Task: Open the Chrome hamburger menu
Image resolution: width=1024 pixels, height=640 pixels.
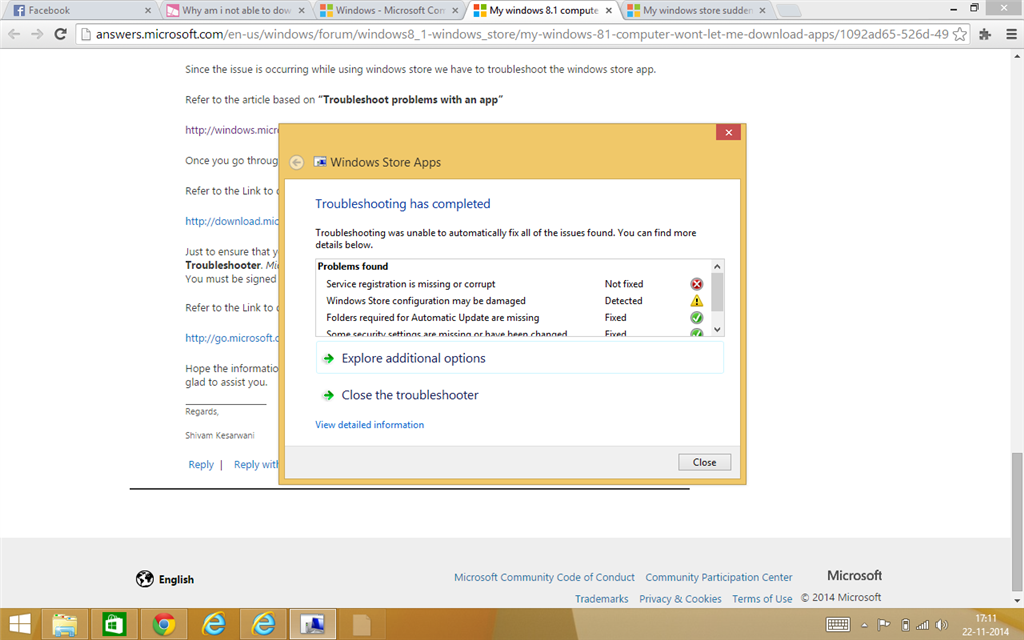Action: click(1011, 34)
